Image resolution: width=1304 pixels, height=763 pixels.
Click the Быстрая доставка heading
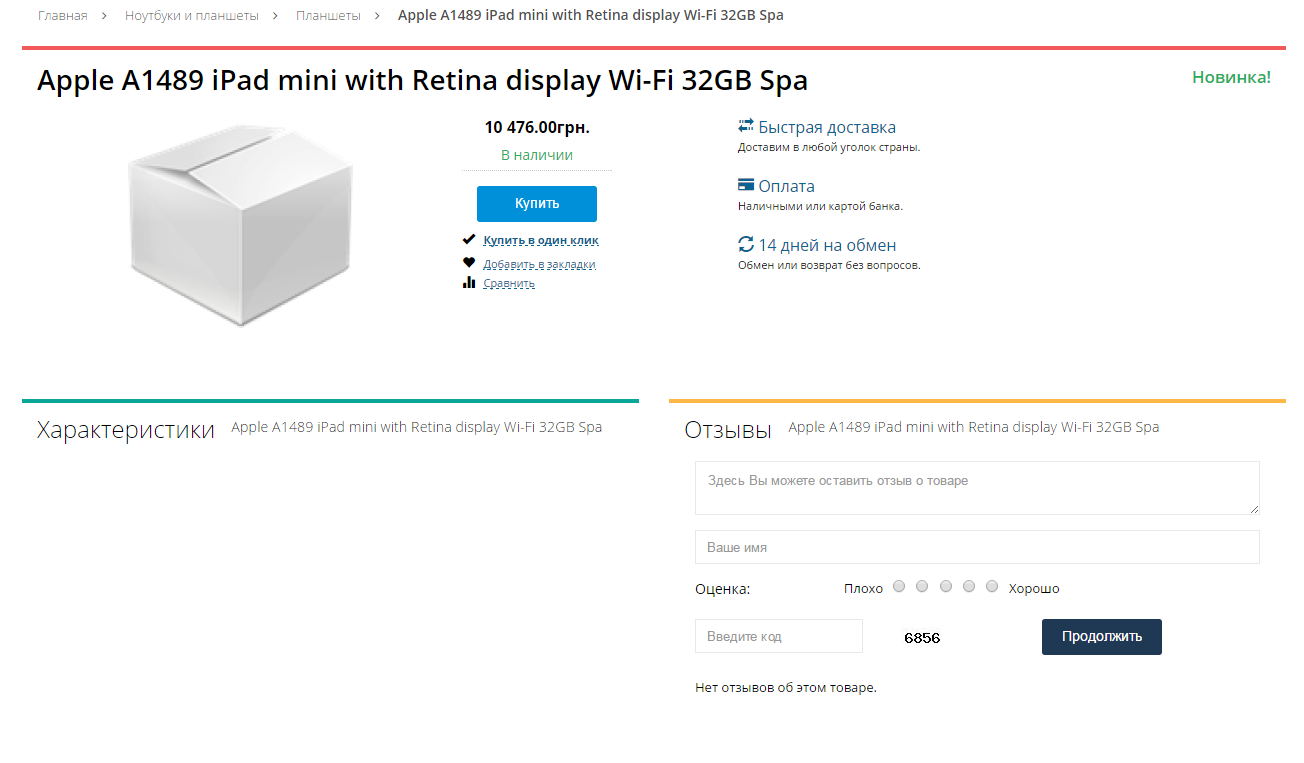coord(827,127)
